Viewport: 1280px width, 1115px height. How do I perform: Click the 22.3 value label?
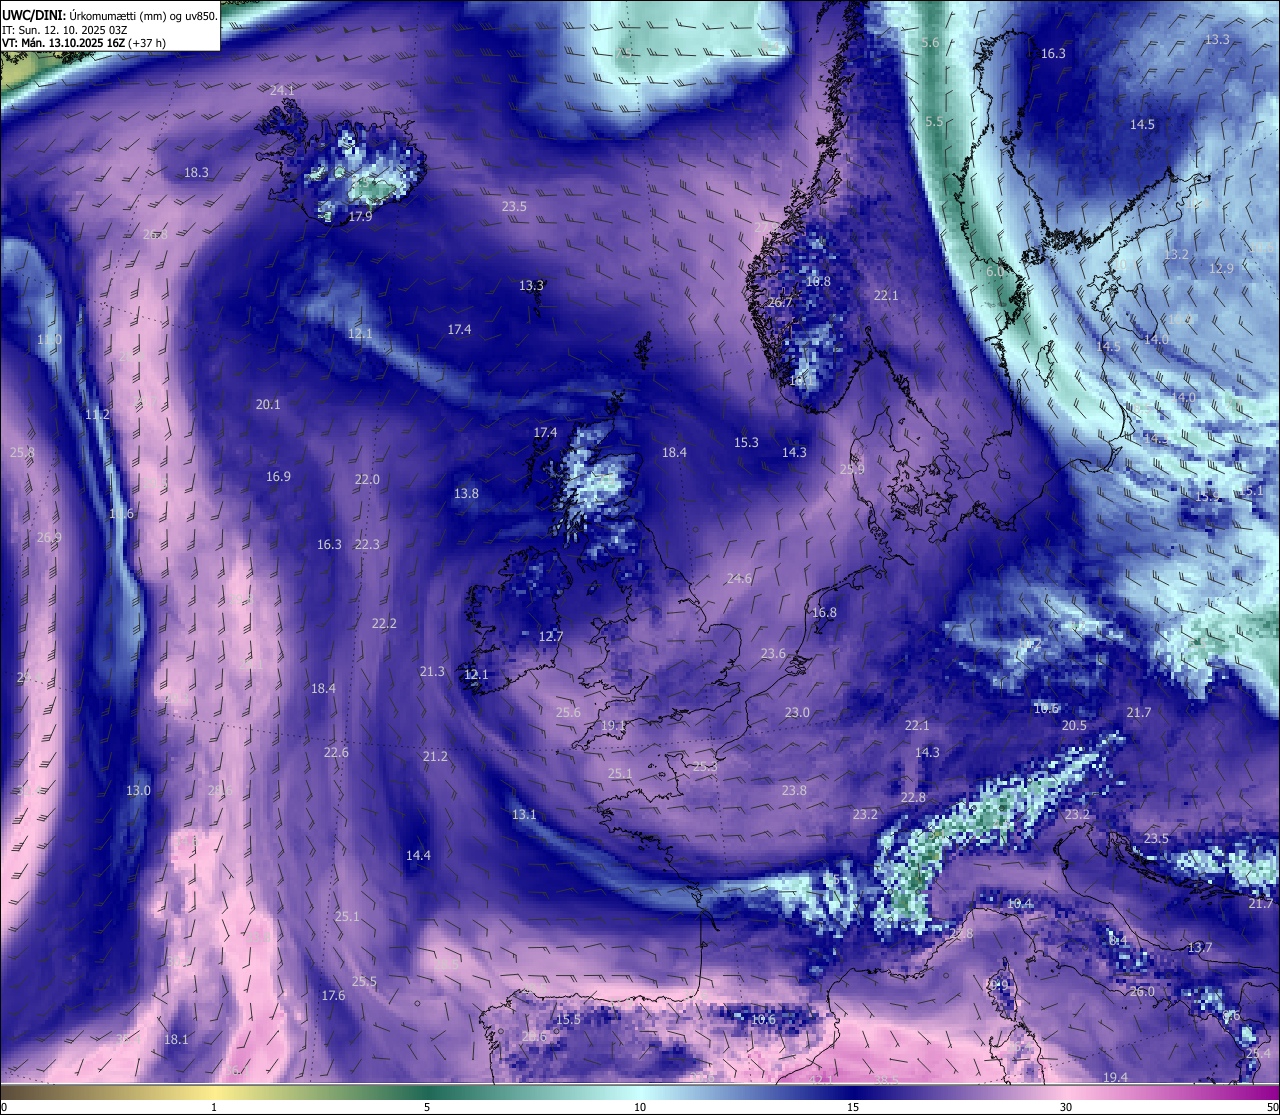pos(367,545)
